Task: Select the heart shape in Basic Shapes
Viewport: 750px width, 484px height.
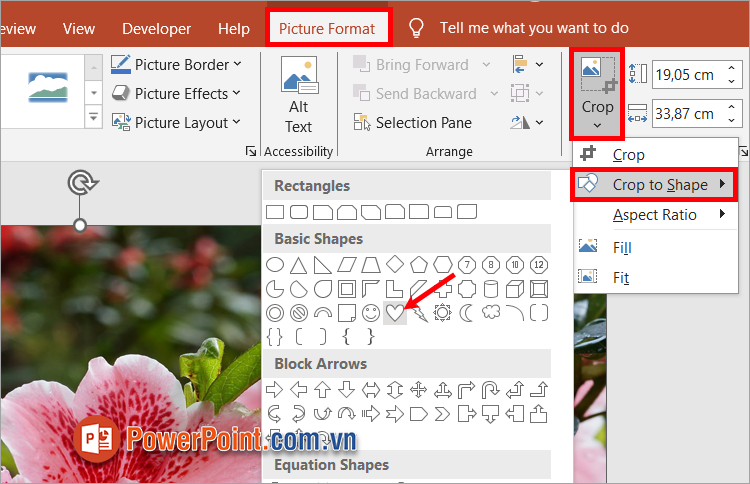Action: (x=395, y=313)
